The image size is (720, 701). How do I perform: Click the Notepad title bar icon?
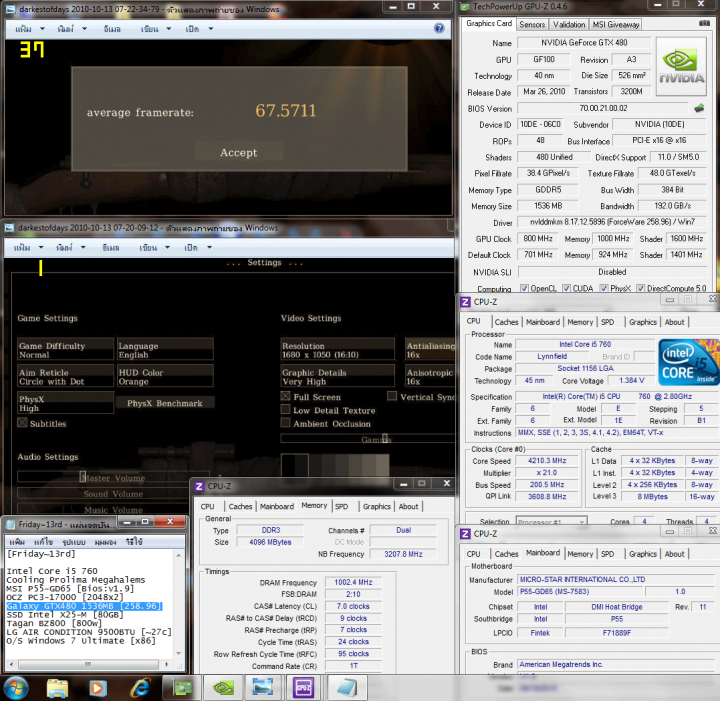[10, 524]
